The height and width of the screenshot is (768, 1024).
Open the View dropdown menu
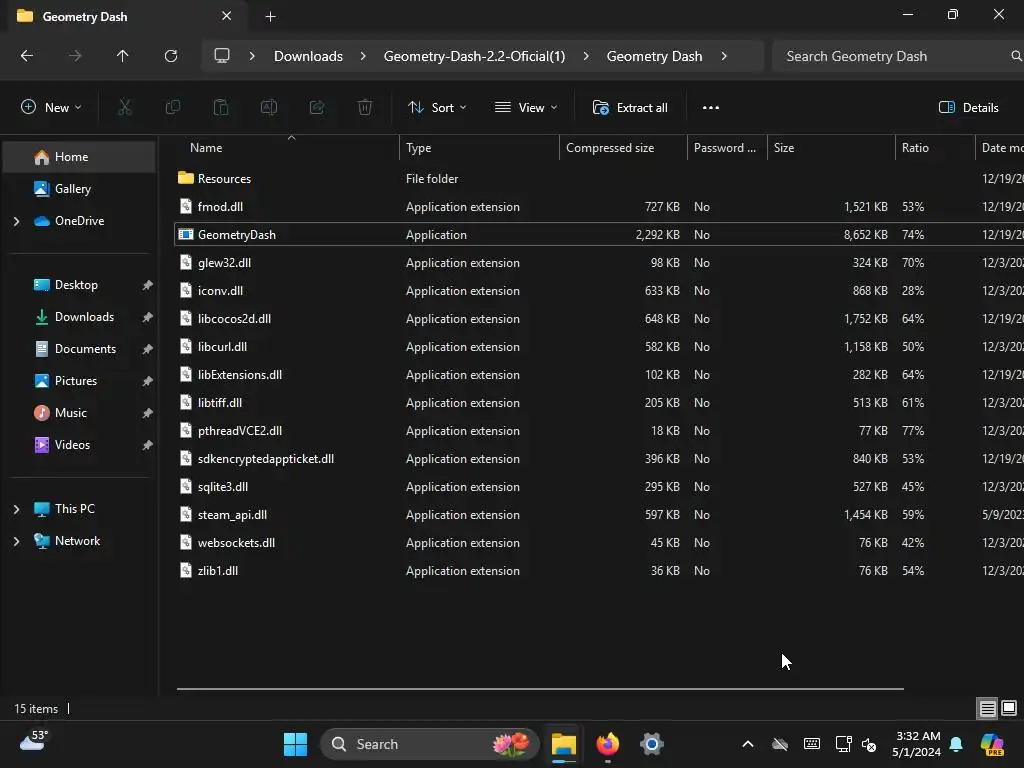point(526,108)
